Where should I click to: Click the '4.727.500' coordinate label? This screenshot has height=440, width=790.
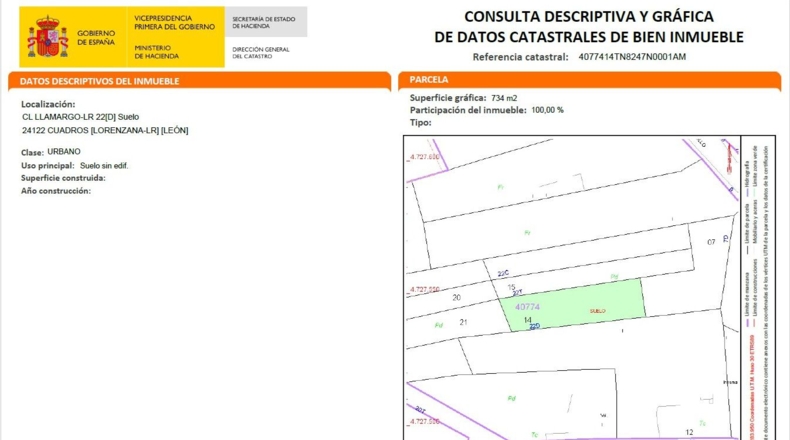424,421
